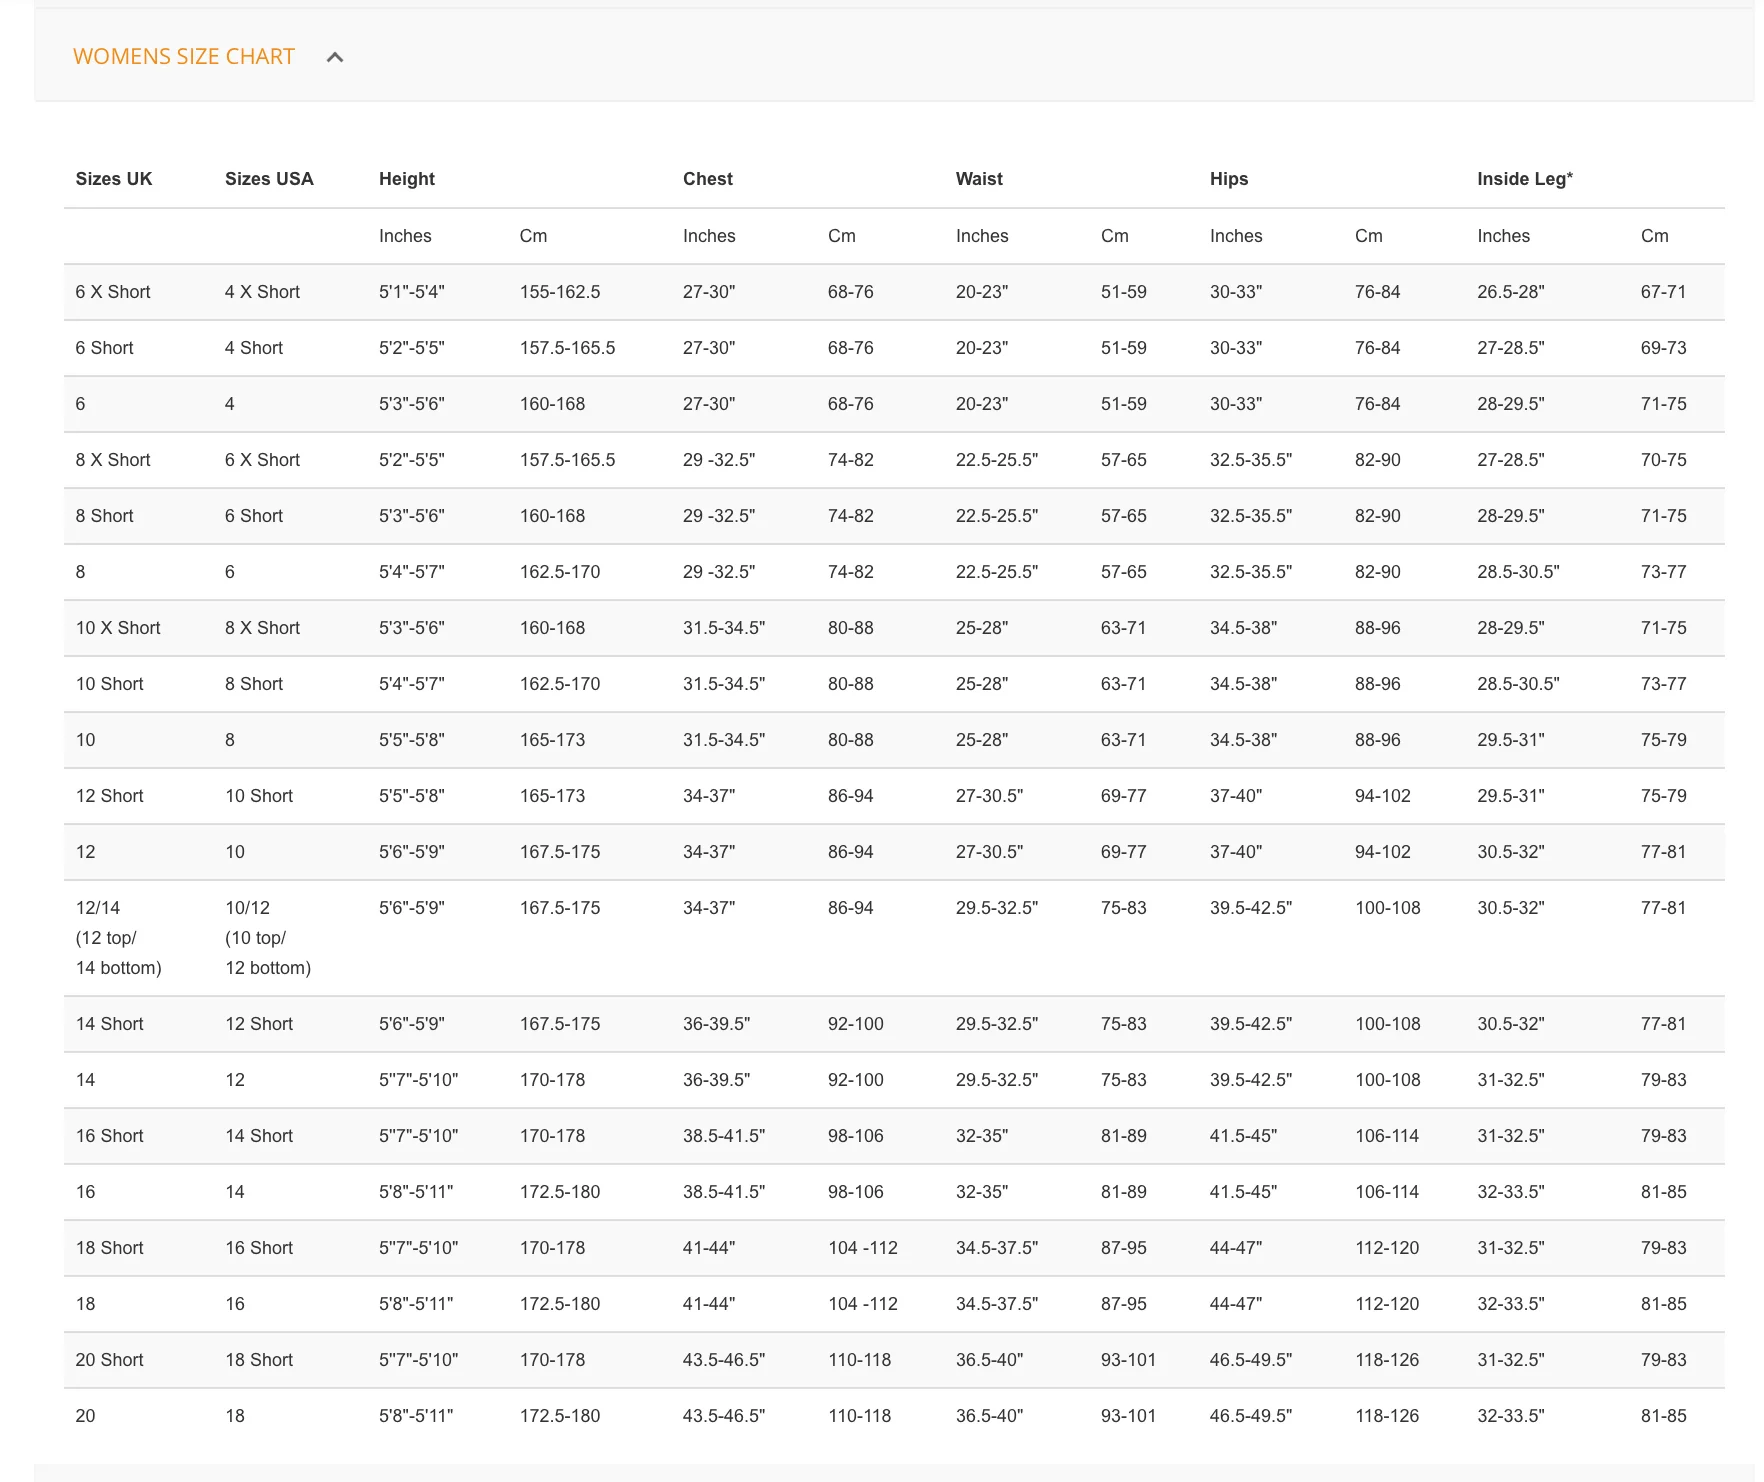Click the Inside Leg* column header

(1525, 179)
